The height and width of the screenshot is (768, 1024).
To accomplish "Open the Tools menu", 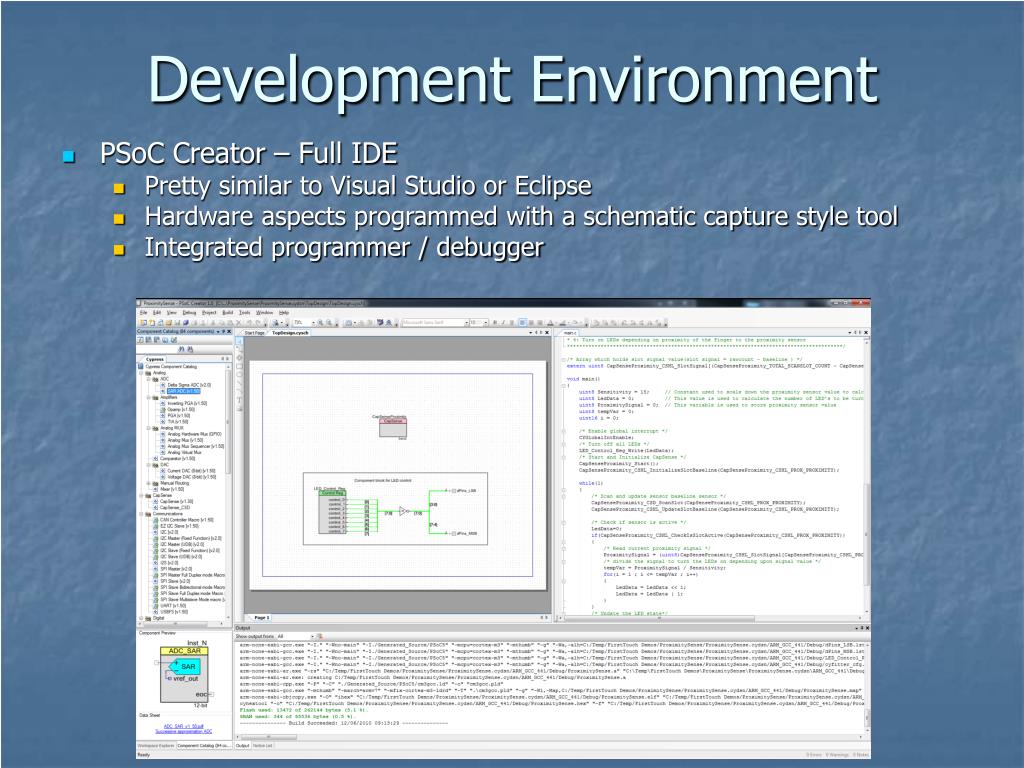I will tap(245, 313).
